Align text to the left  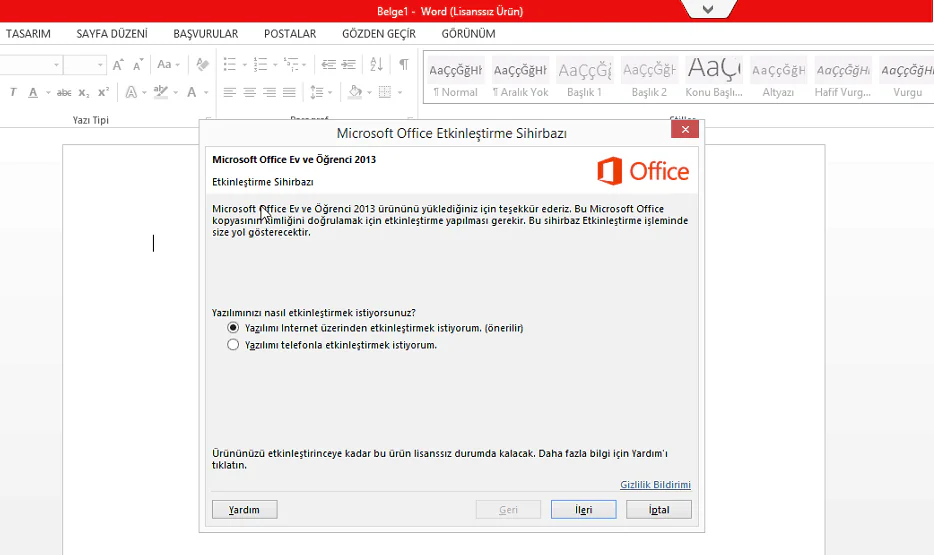230,92
